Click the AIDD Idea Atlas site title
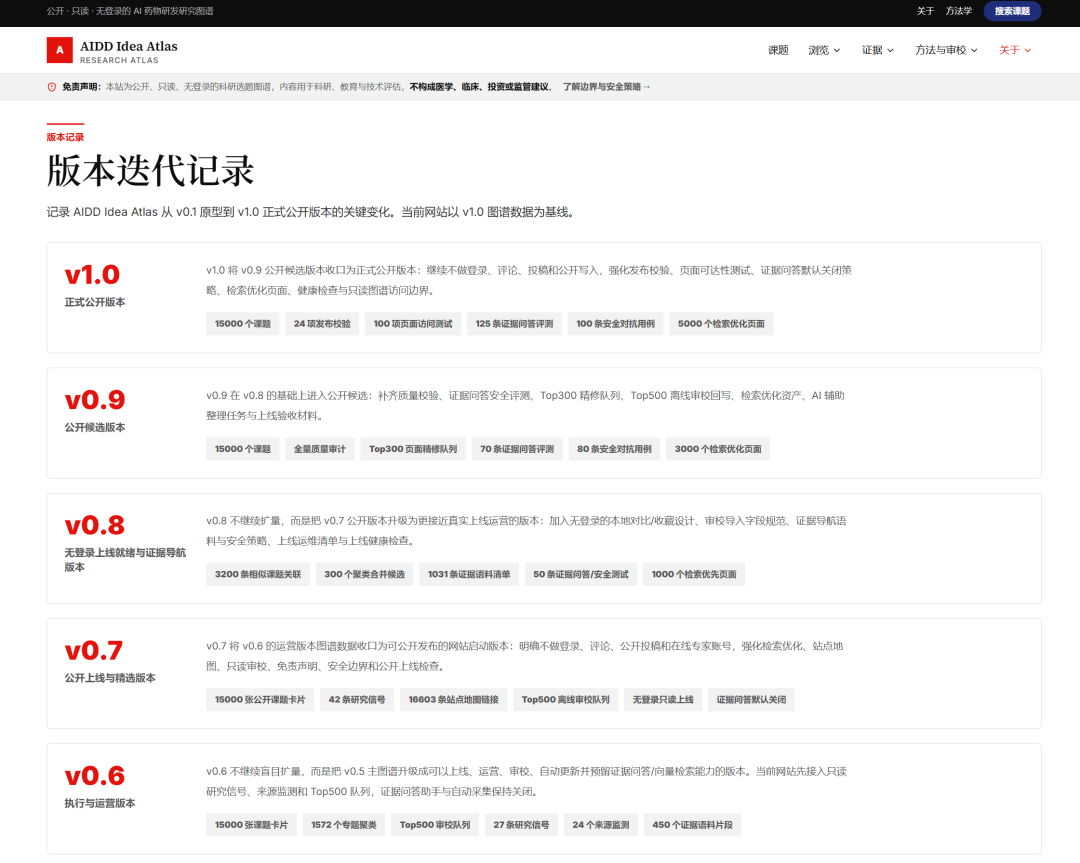This screenshot has height=863, width=1080. tap(129, 46)
